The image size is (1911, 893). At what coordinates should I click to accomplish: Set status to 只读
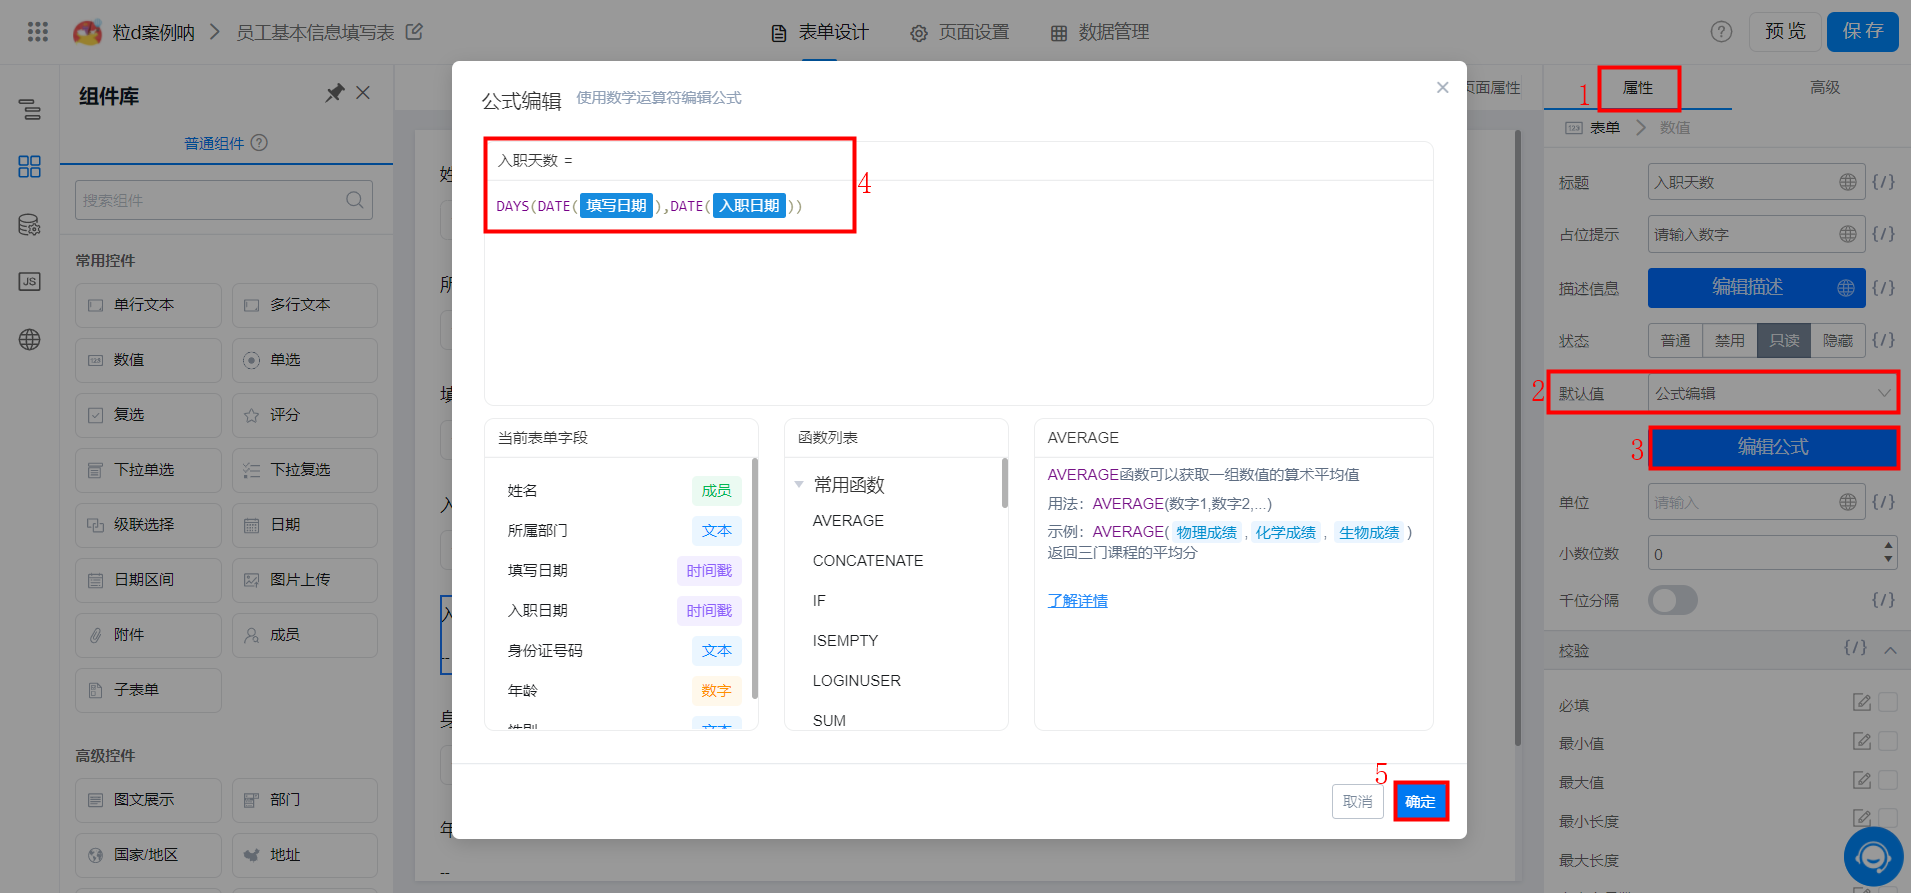[x=1784, y=341]
